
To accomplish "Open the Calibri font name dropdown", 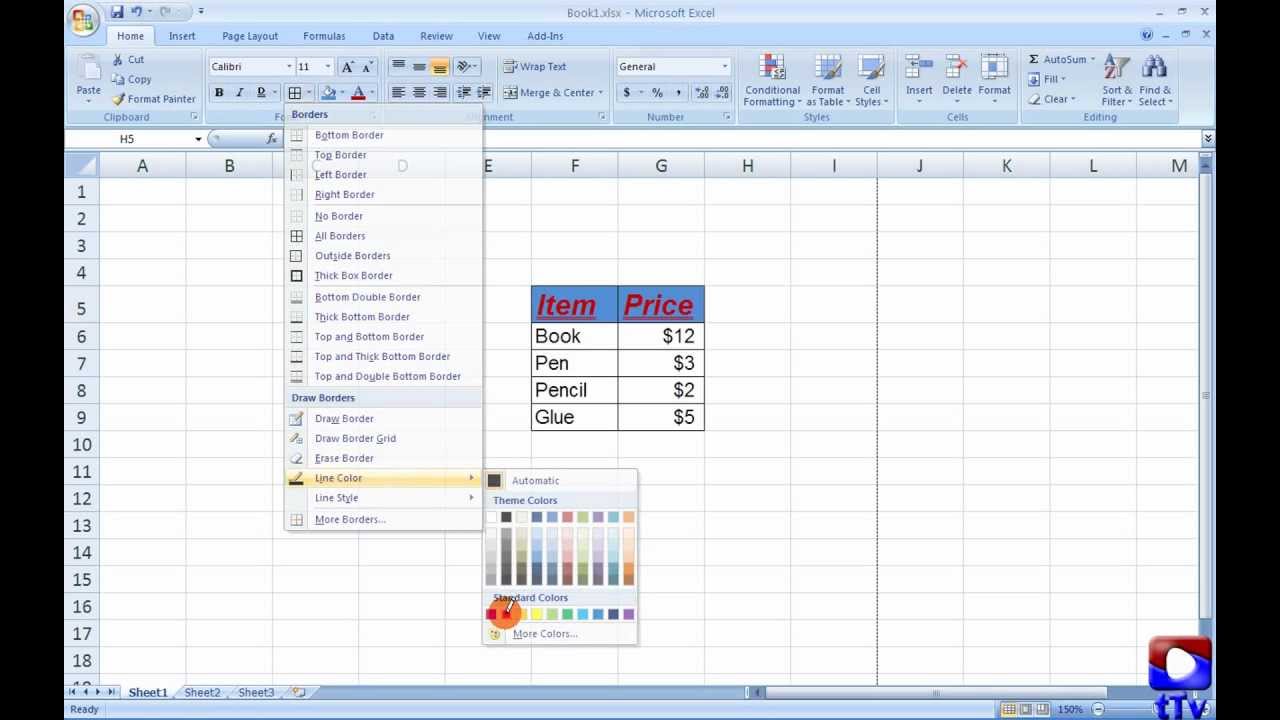I will 289,67.
